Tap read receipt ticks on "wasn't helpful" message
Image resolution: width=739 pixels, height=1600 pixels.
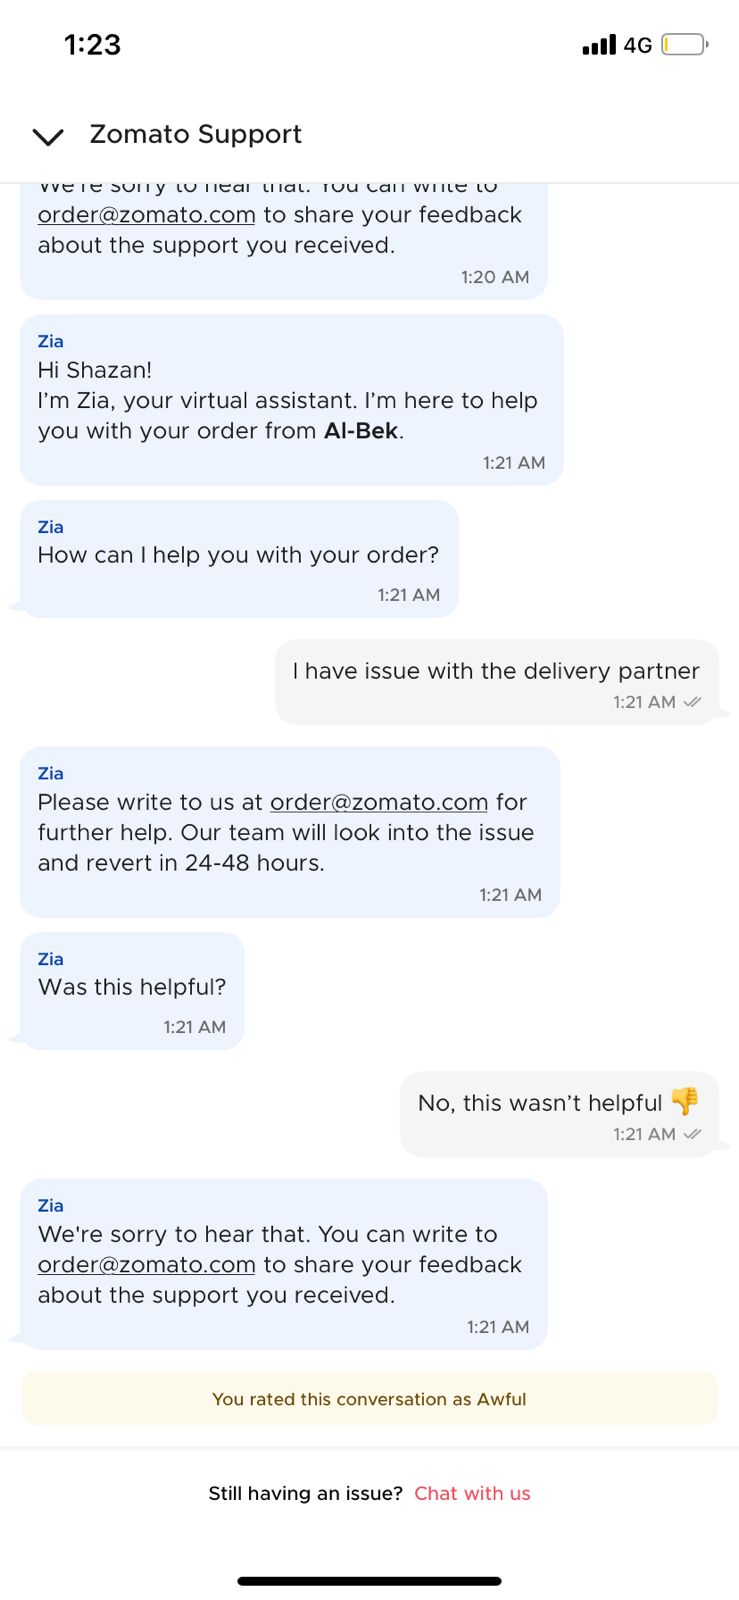pos(692,1134)
